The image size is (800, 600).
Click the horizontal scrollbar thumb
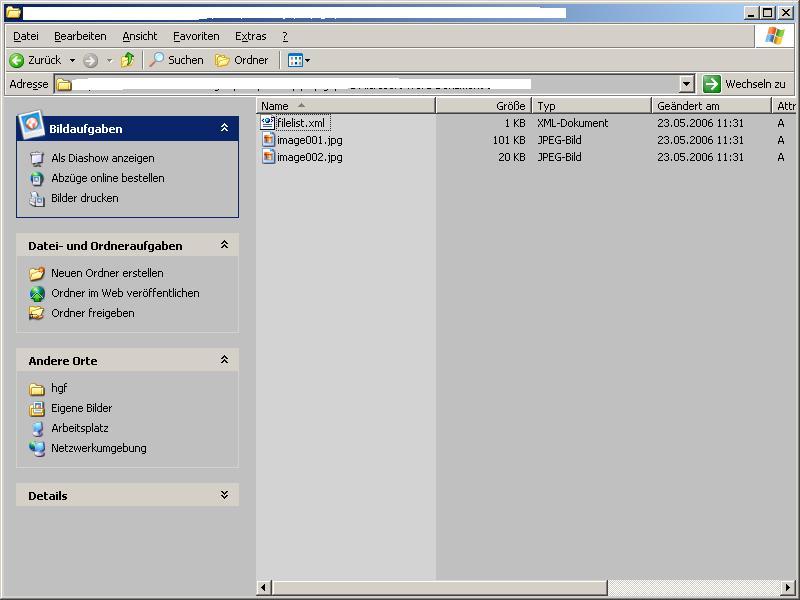point(440,587)
